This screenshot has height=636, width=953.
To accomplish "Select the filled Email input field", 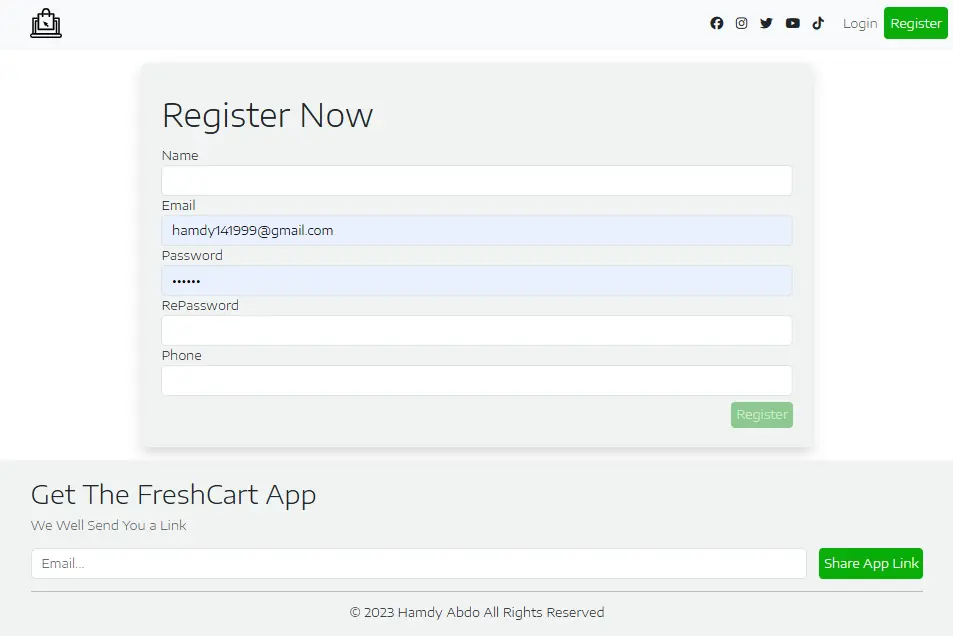I will tap(476, 230).
